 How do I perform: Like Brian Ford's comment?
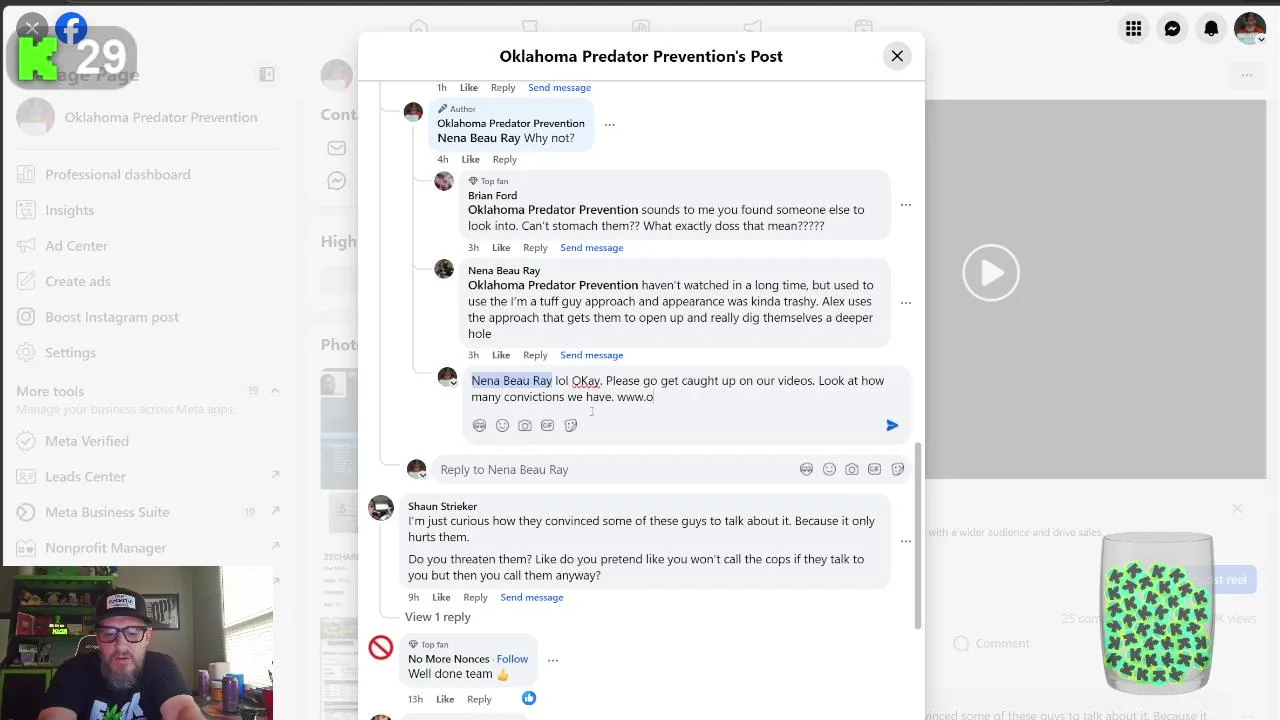501,248
